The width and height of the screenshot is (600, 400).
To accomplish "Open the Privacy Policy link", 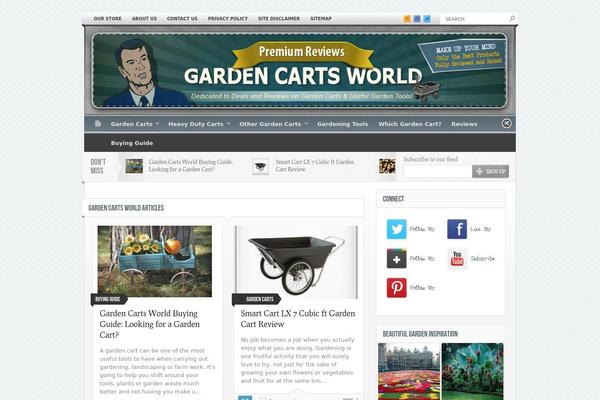I will click(x=228, y=18).
